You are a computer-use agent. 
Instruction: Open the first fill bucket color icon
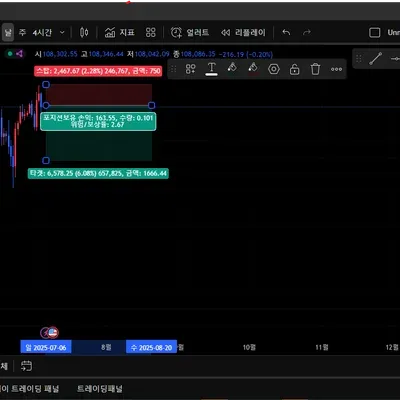(x=232, y=68)
